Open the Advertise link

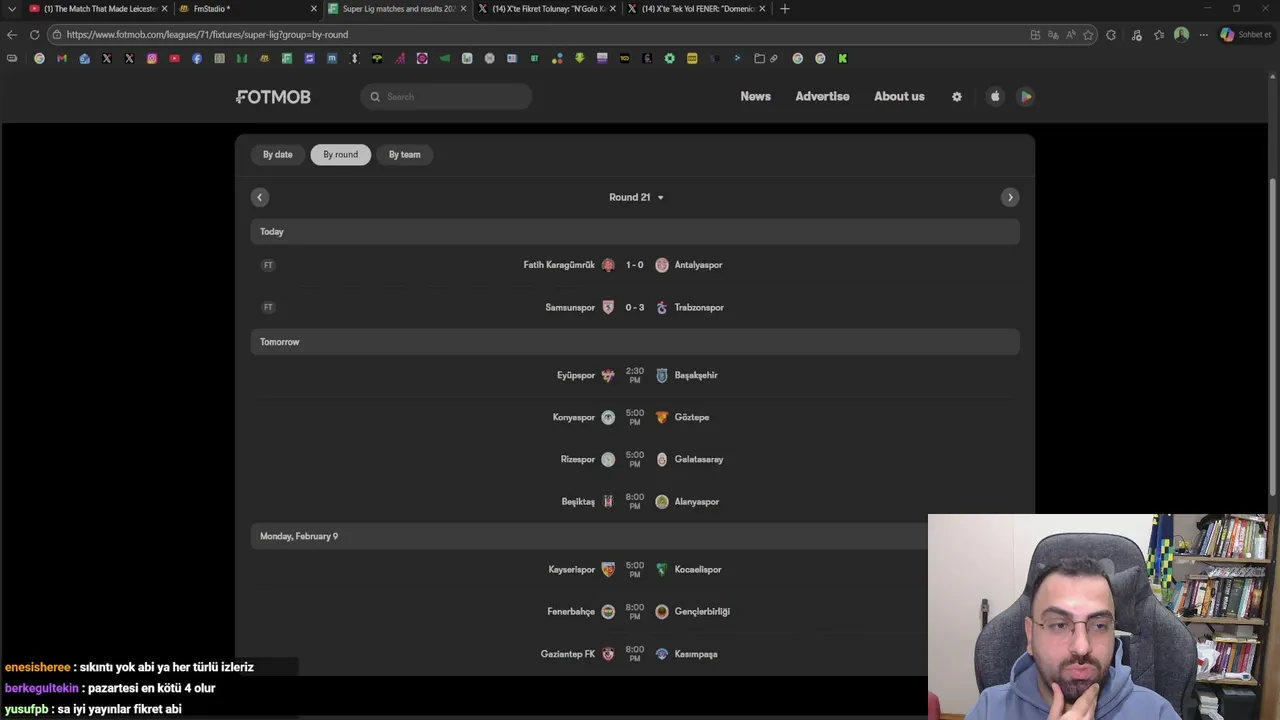(822, 97)
